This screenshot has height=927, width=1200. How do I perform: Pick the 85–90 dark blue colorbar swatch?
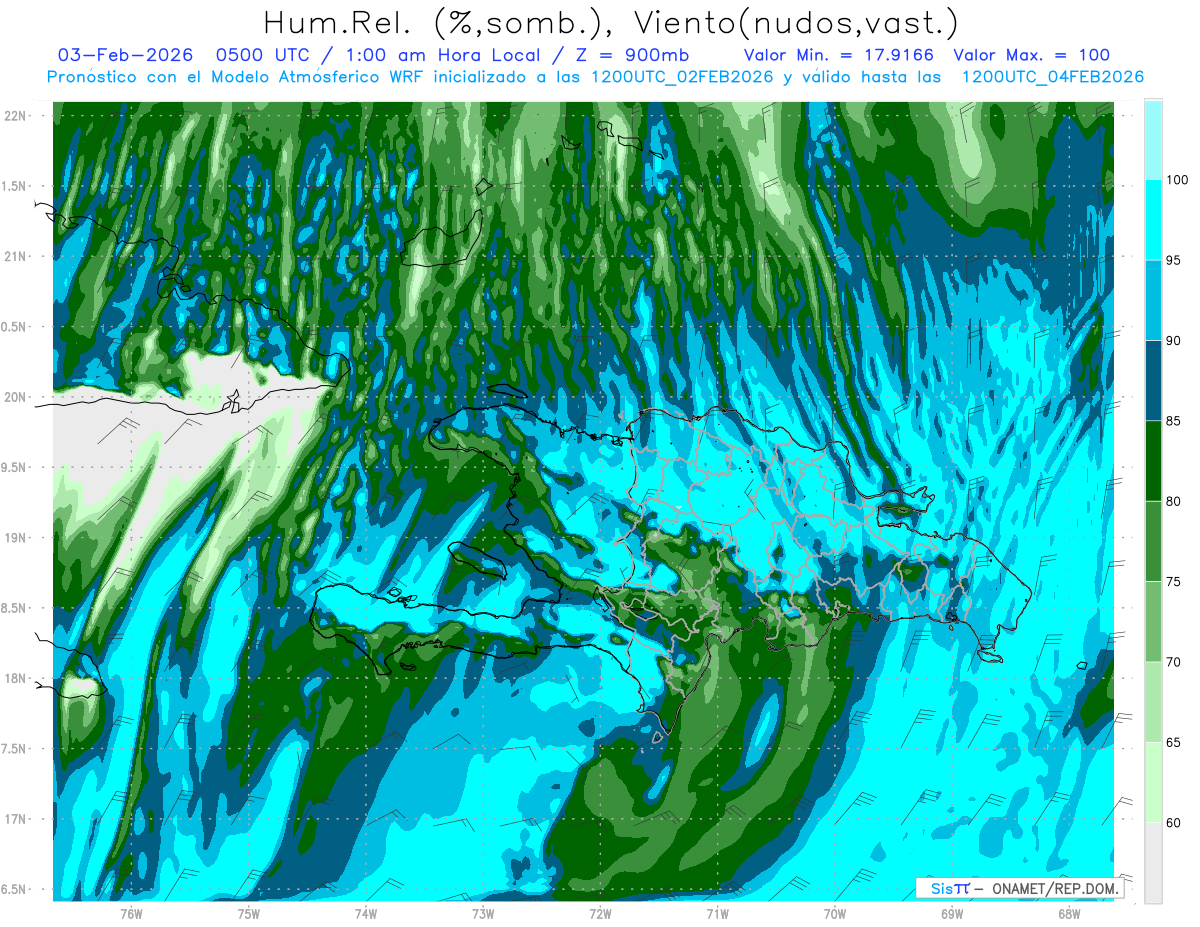click(x=1153, y=381)
